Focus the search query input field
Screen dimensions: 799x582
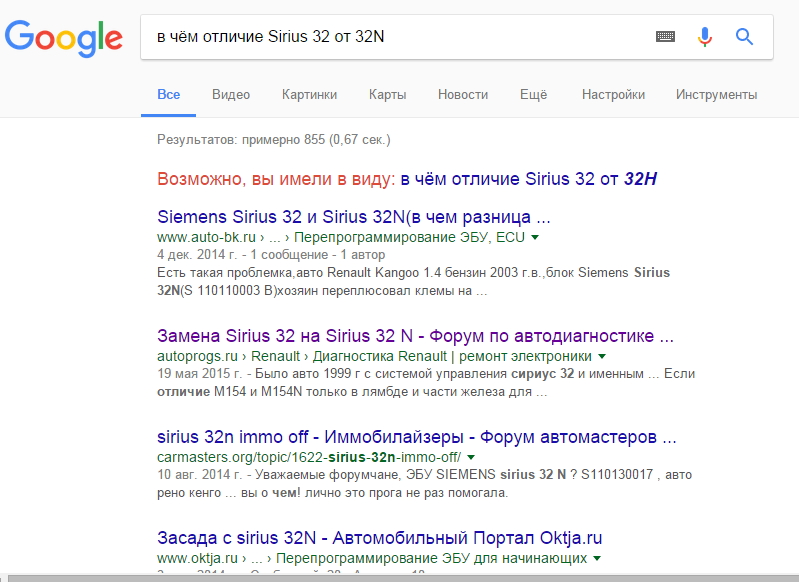(x=397, y=37)
